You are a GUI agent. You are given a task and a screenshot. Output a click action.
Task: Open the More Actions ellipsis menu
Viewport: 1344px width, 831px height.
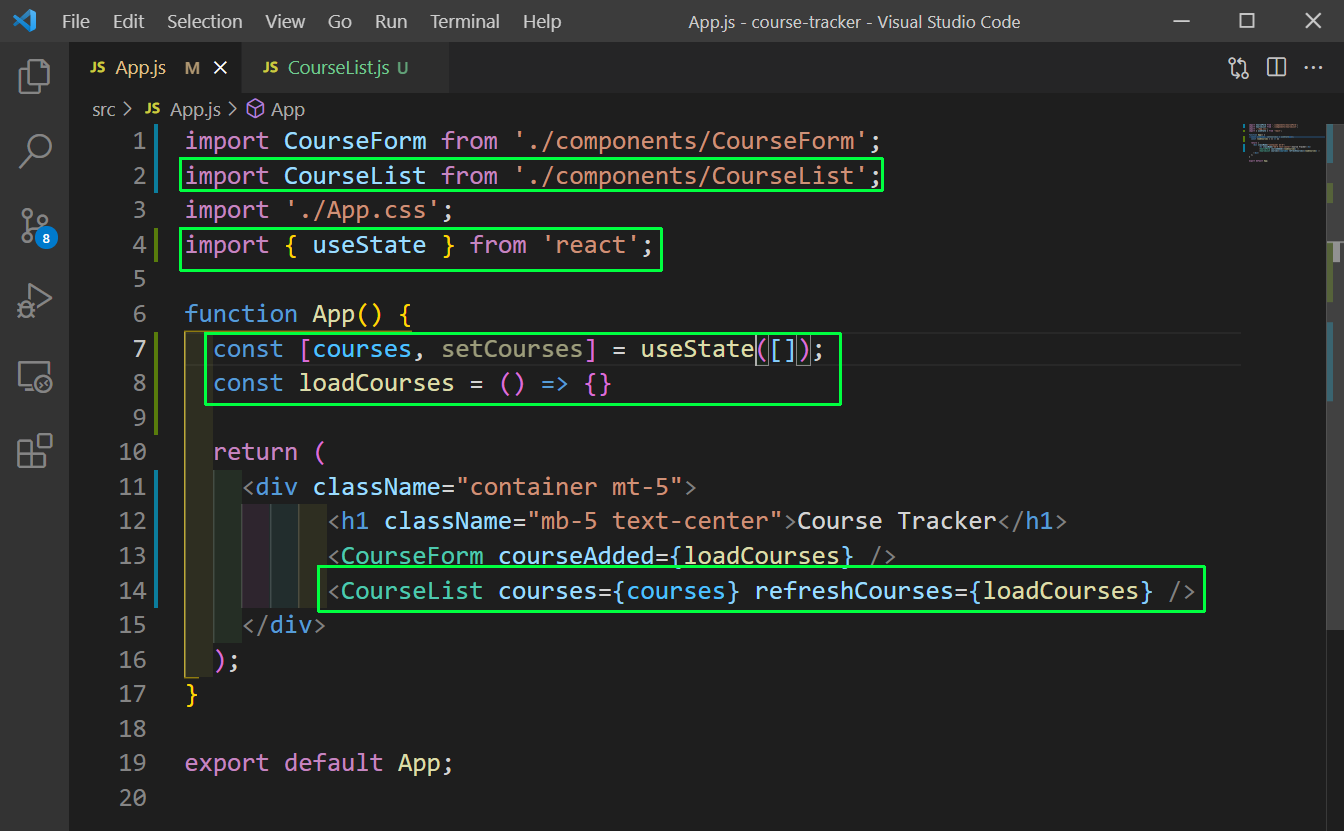tap(1313, 68)
